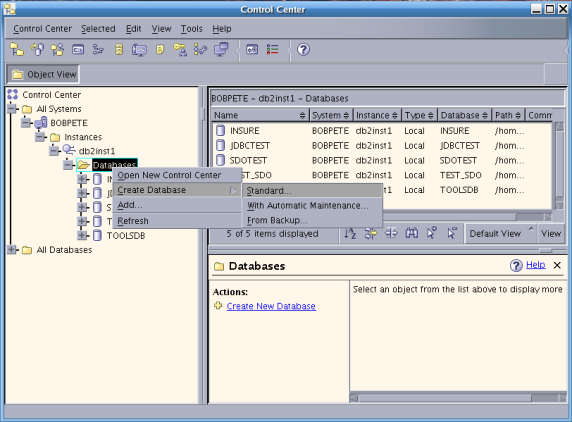
Task: Expand the All Databases tree node
Action: 12,250
